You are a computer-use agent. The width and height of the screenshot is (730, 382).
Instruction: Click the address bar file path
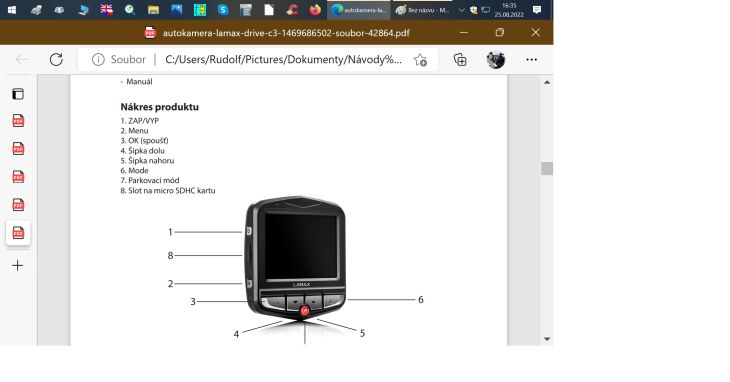point(283,60)
